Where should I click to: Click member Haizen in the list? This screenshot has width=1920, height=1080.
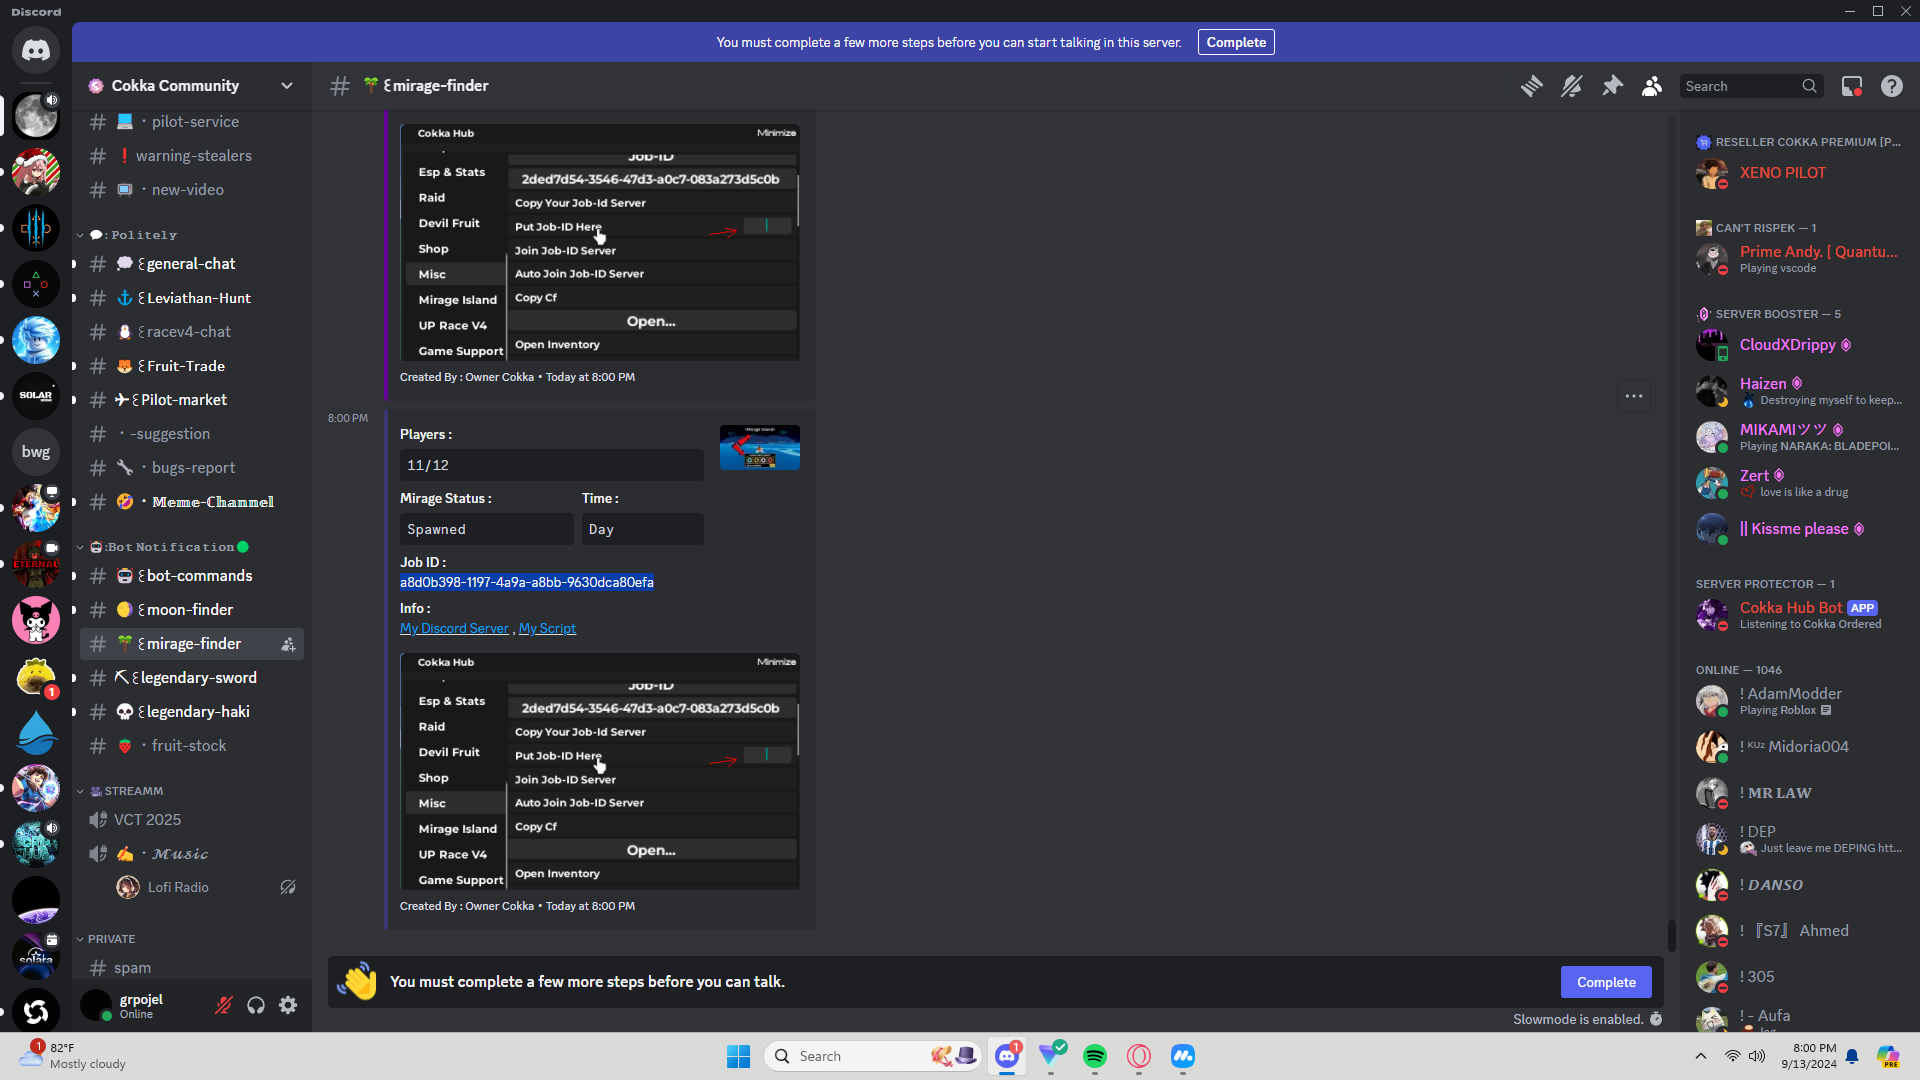point(1800,391)
